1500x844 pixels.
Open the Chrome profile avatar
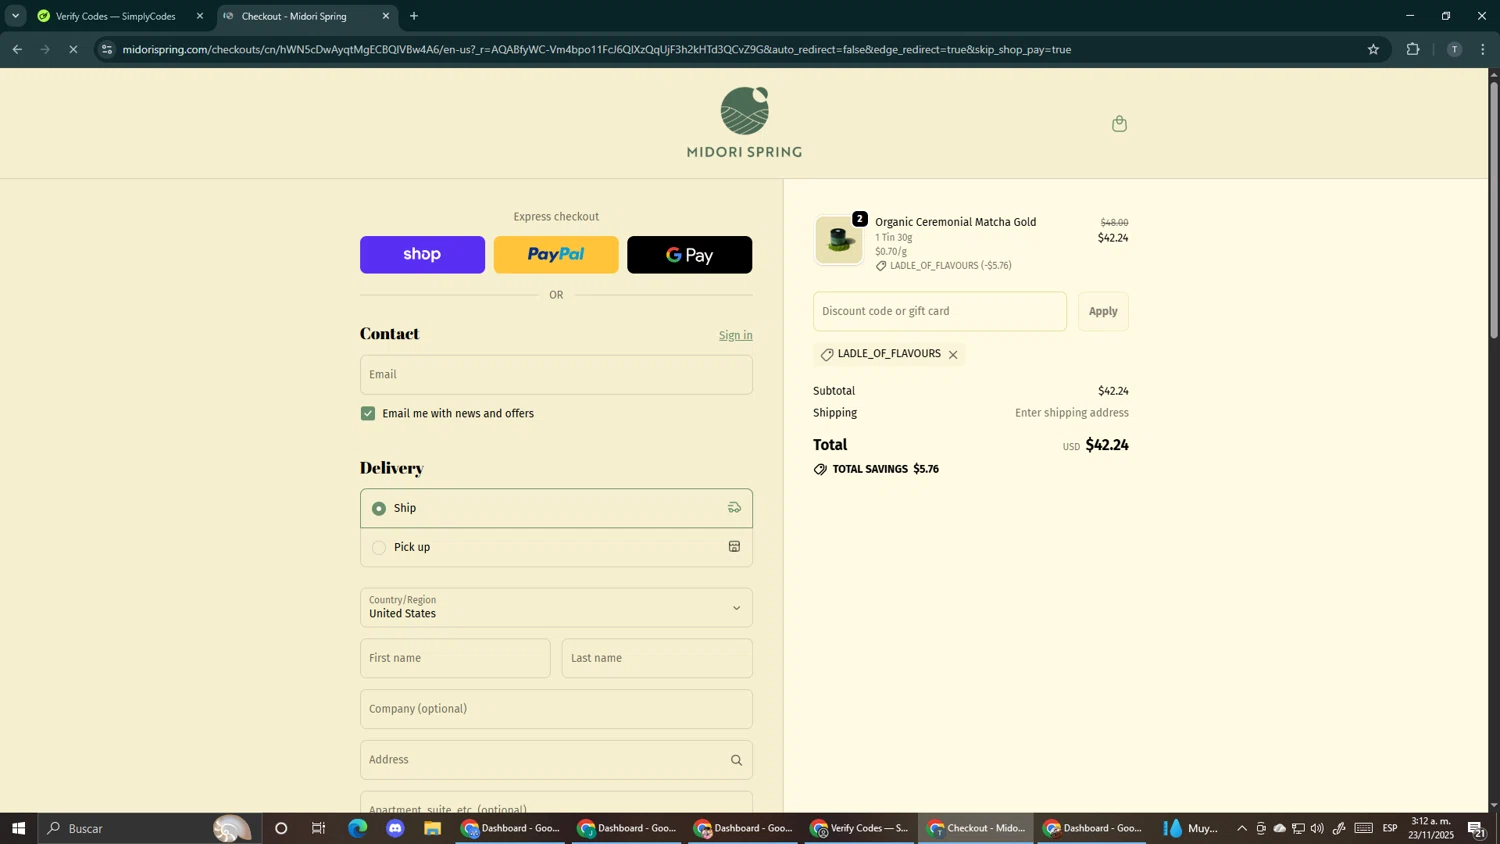click(x=1454, y=49)
